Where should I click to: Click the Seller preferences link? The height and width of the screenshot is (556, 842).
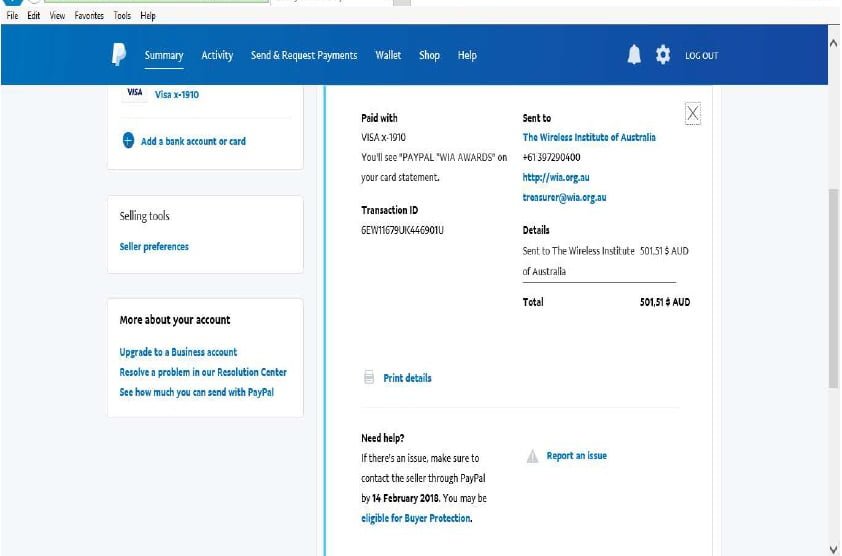coord(154,247)
